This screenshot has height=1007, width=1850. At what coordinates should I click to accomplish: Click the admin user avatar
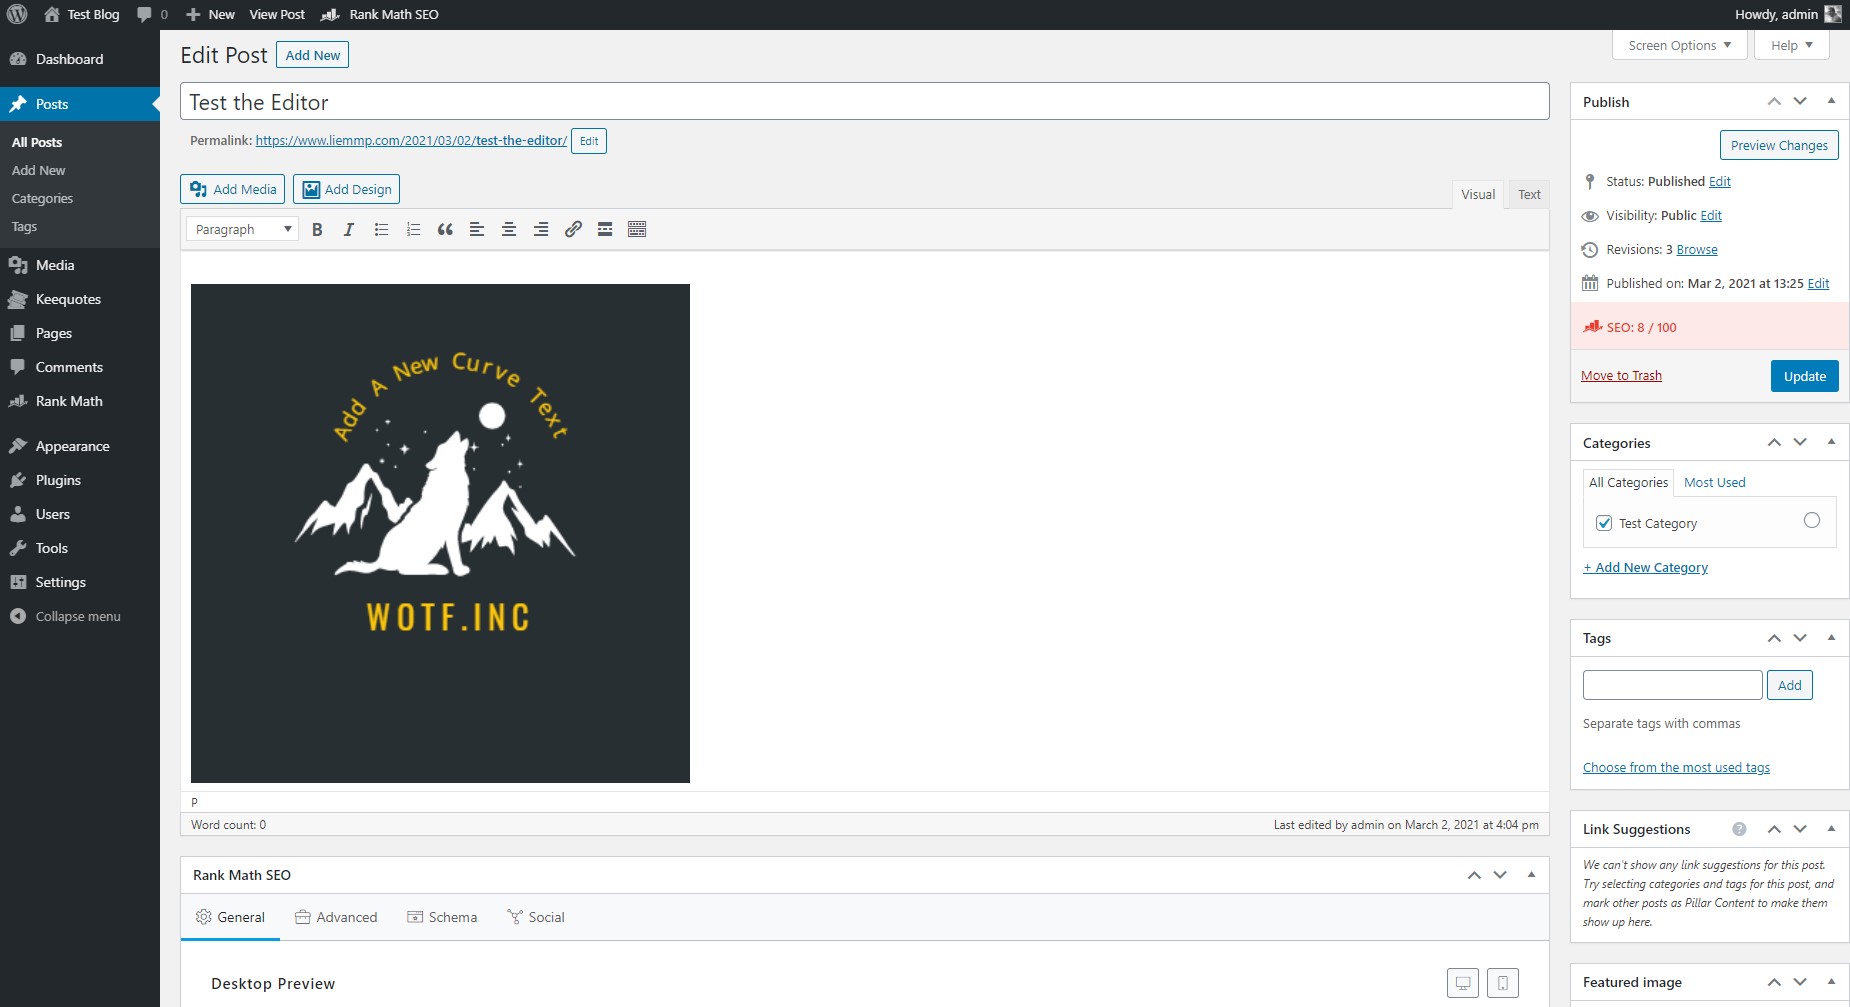pos(1833,14)
